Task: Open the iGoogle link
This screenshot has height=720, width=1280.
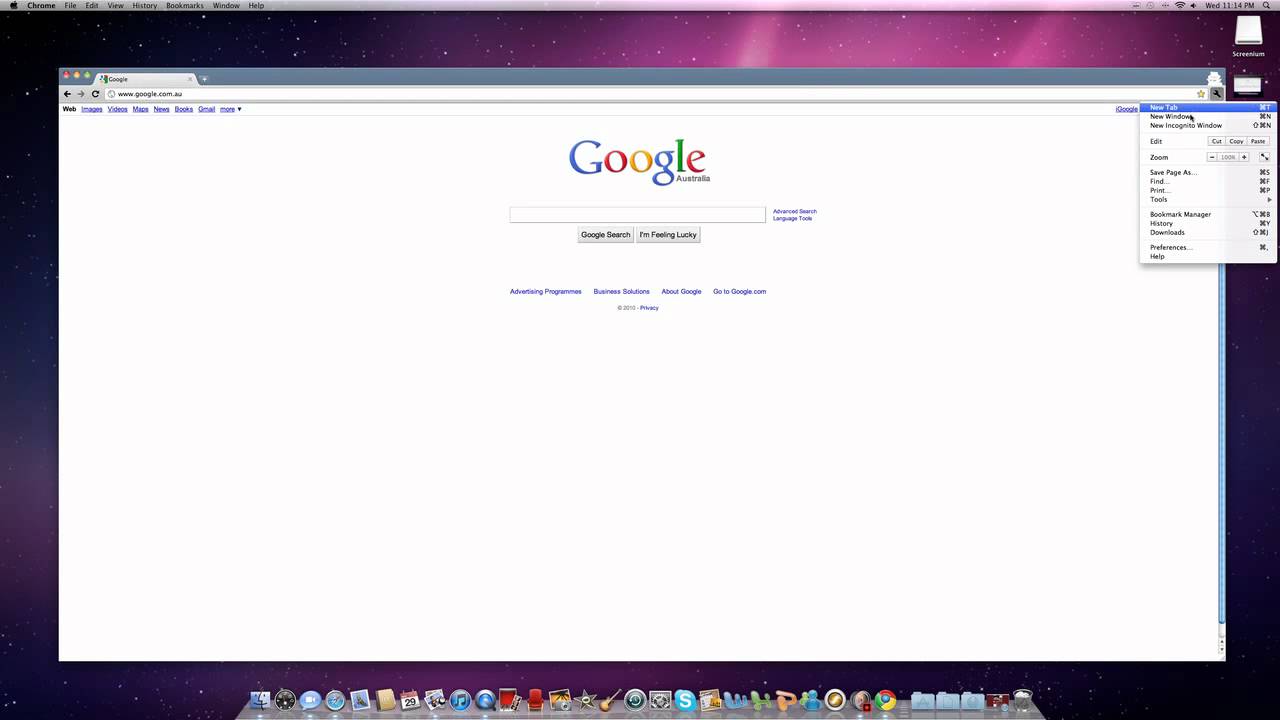Action: tap(1127, 109)
